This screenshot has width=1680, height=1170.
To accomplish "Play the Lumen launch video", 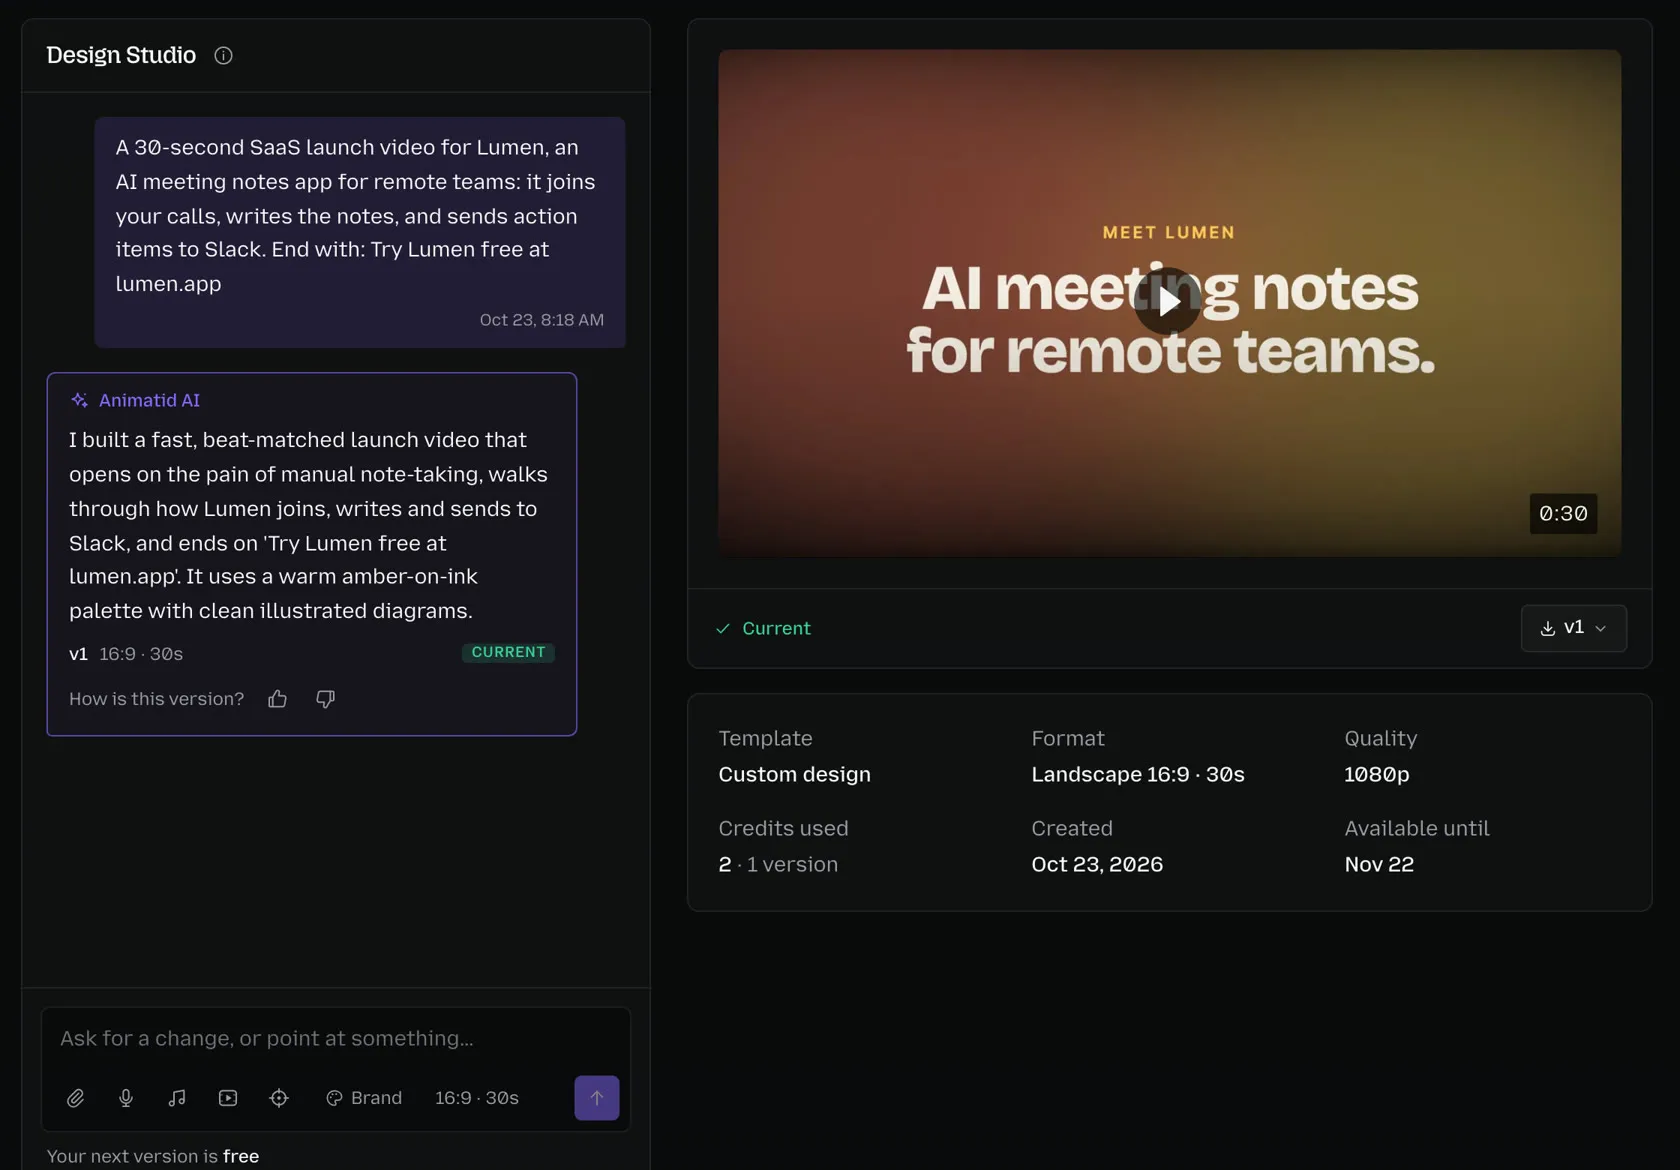I will (x=1167, y=301).
